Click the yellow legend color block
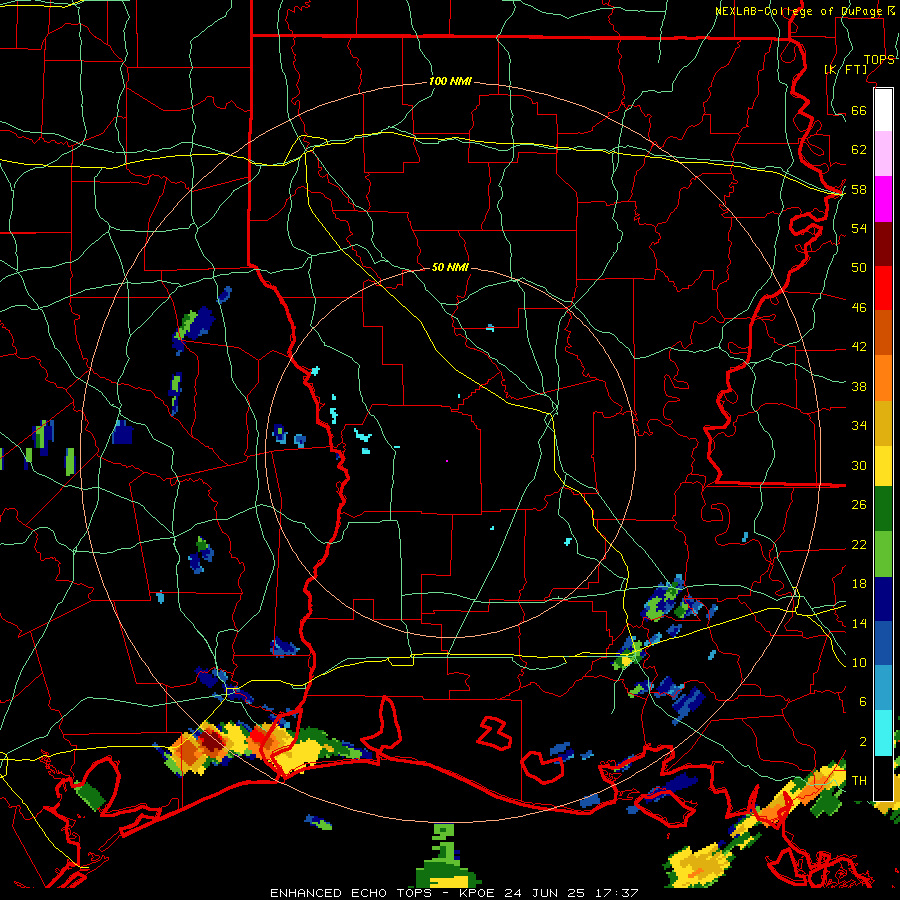 (883, 465)
